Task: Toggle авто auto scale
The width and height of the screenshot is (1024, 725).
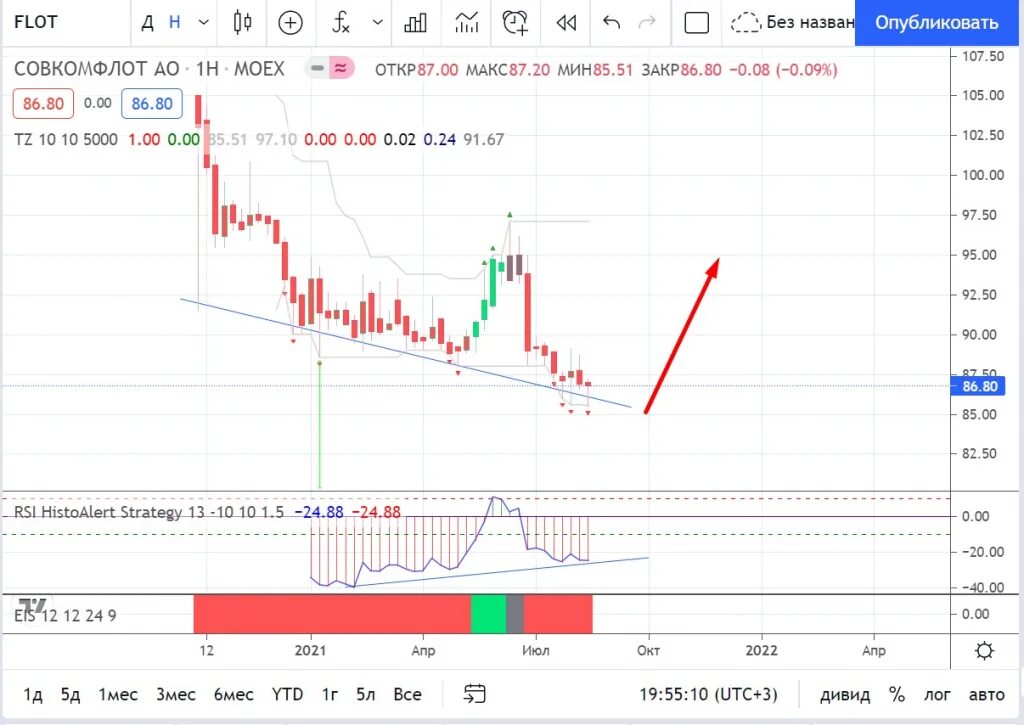Action: (x=986, y=694)
